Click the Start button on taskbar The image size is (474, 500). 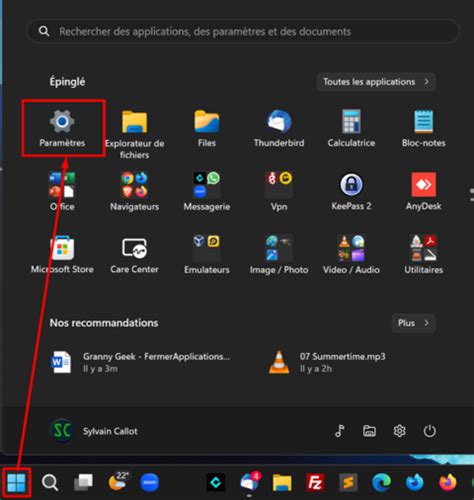pyautogui.click(x=16, y=482)
